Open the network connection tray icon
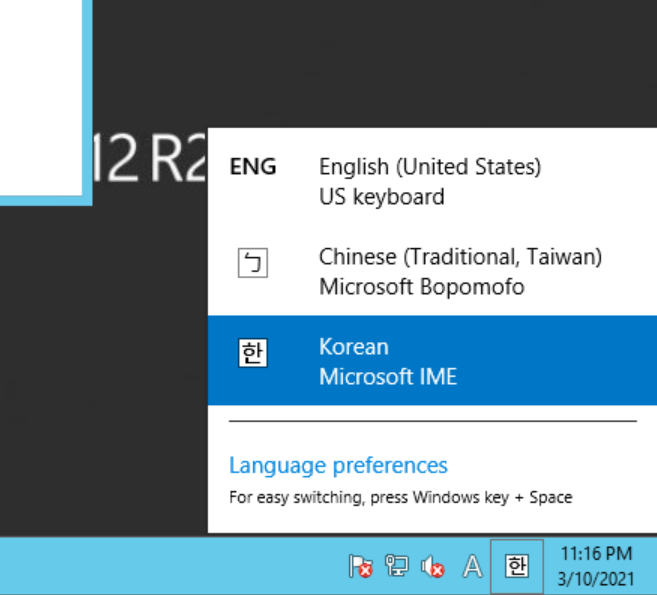Screen dimensions: 657x595 [396, 566]
